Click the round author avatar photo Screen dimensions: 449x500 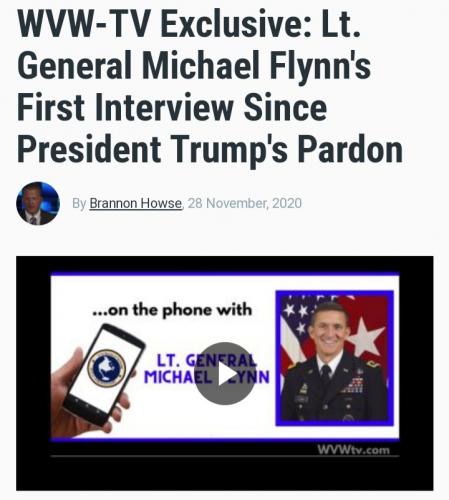(x=38, y=203)
